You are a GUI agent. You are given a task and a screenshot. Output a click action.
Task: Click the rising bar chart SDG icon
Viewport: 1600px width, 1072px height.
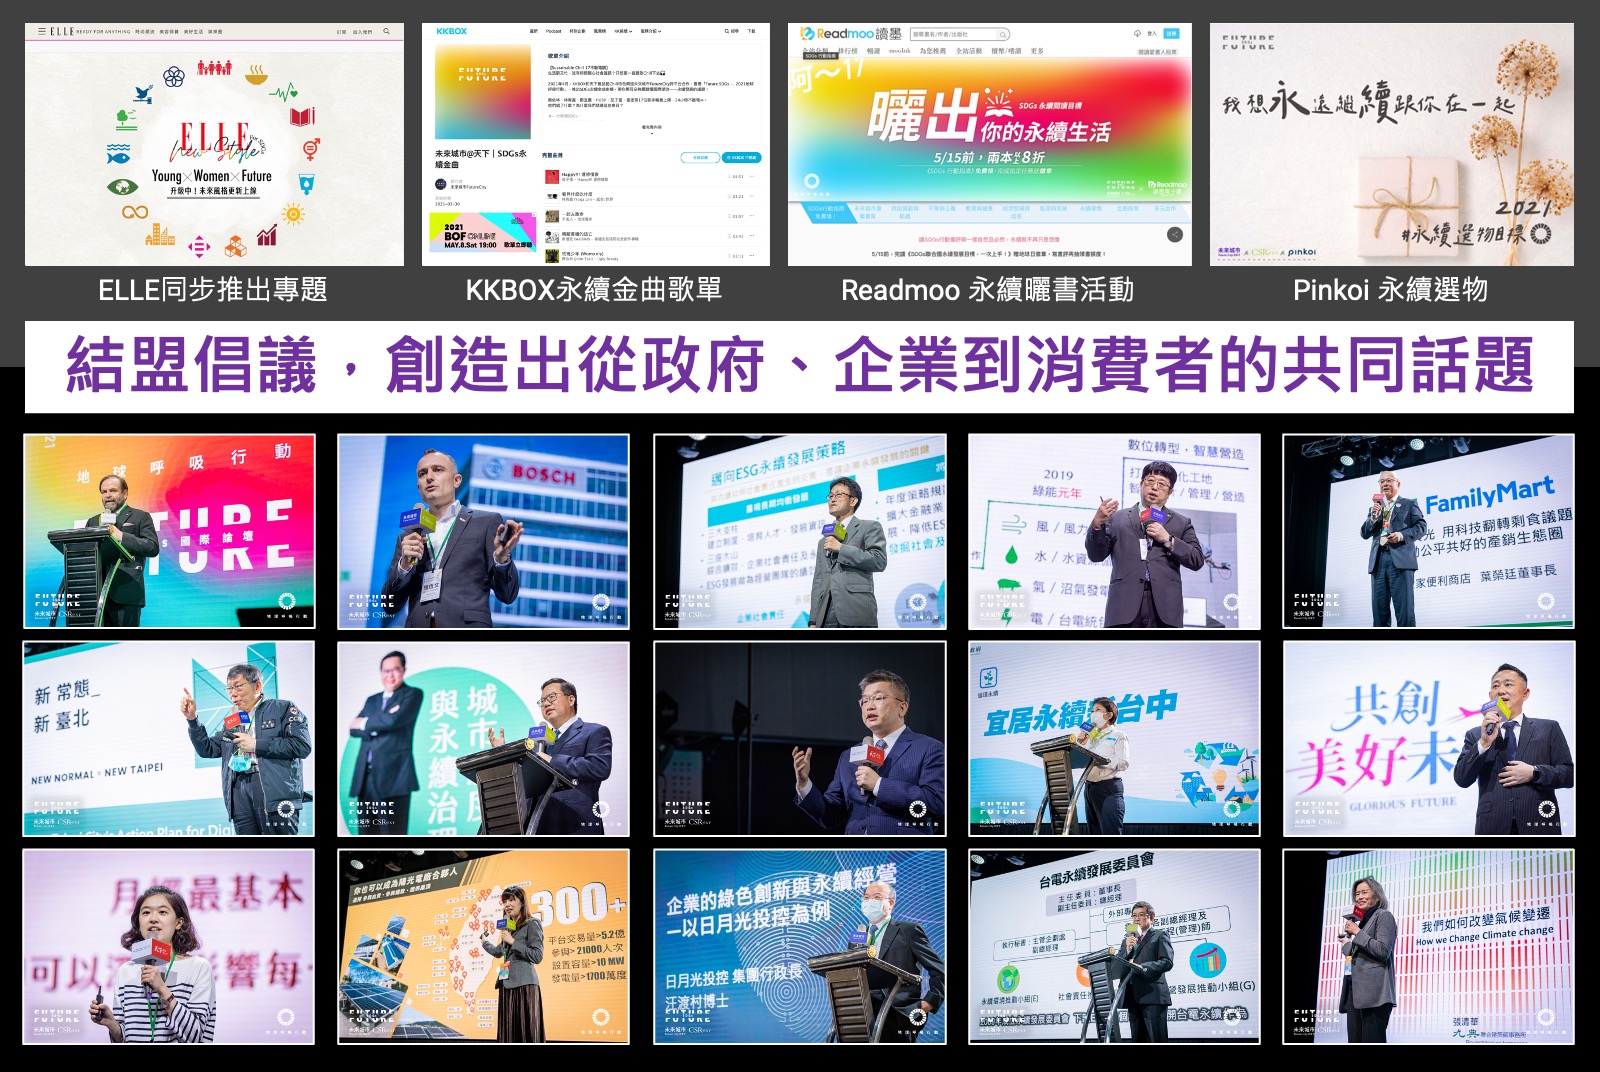tap(267, 236)
